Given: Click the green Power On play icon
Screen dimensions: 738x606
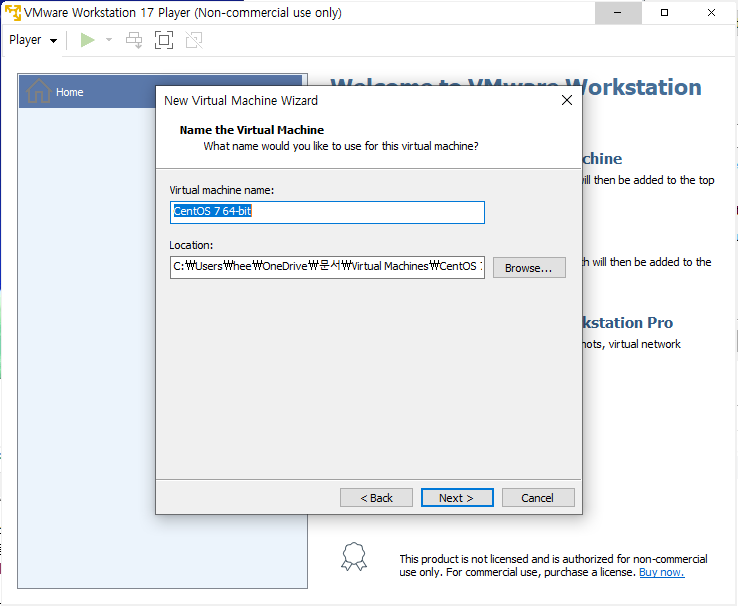Looking at the screenshot, I should [88, 40].
